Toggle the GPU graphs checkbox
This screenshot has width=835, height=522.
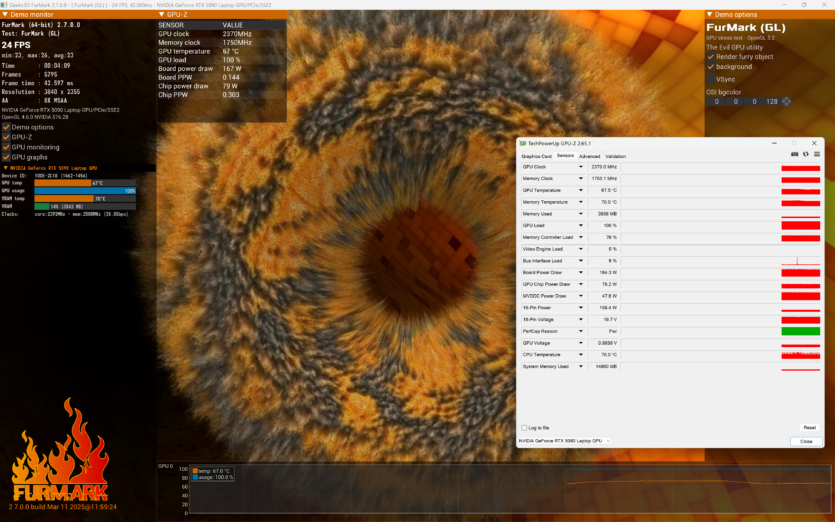[6, 158]
